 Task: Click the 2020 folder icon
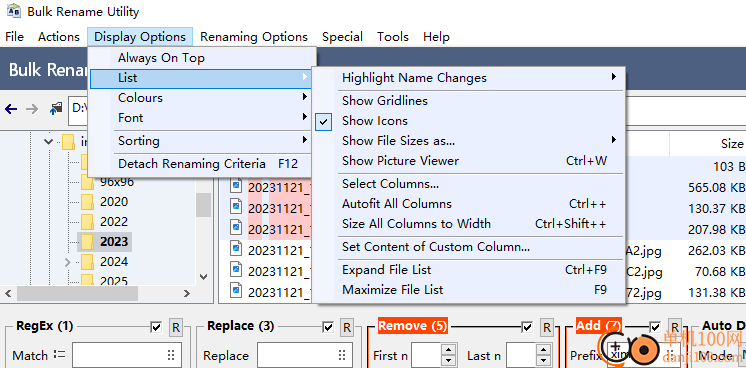[87, 202]
